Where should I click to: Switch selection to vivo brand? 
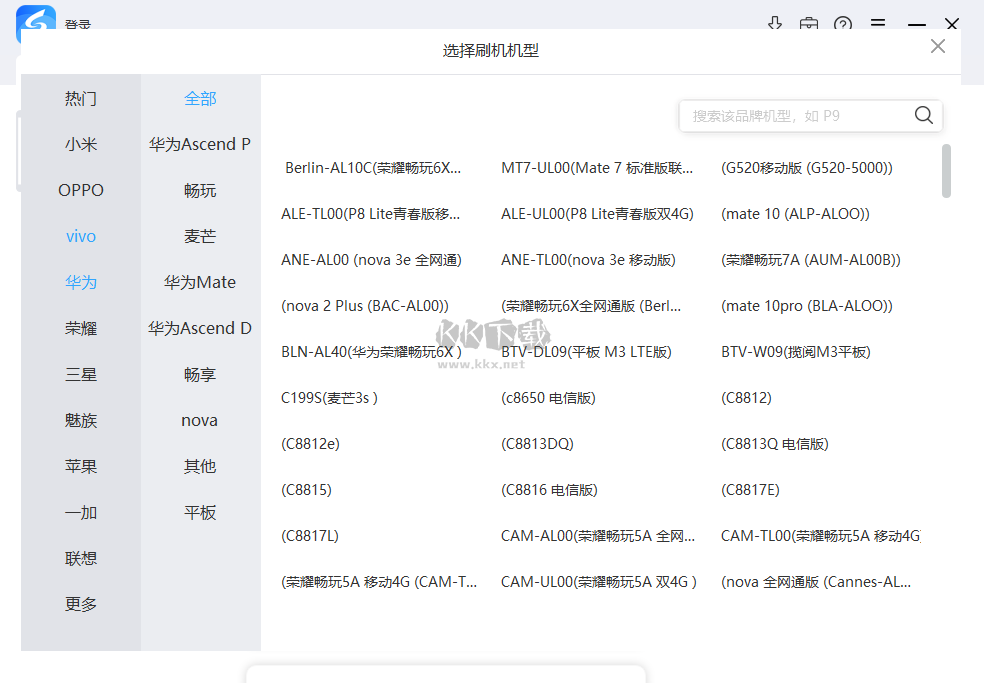point(80,236)
